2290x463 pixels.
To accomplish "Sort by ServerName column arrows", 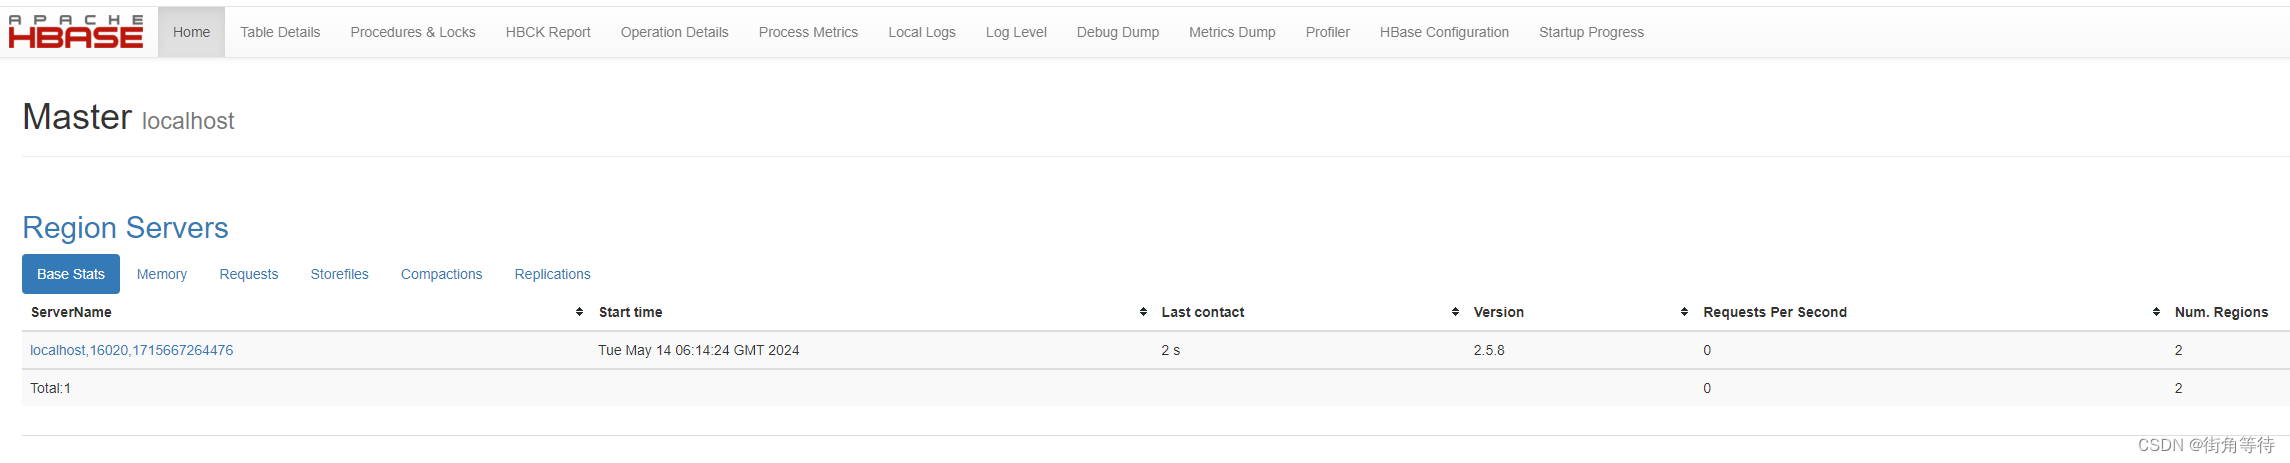I will point(579,312).
